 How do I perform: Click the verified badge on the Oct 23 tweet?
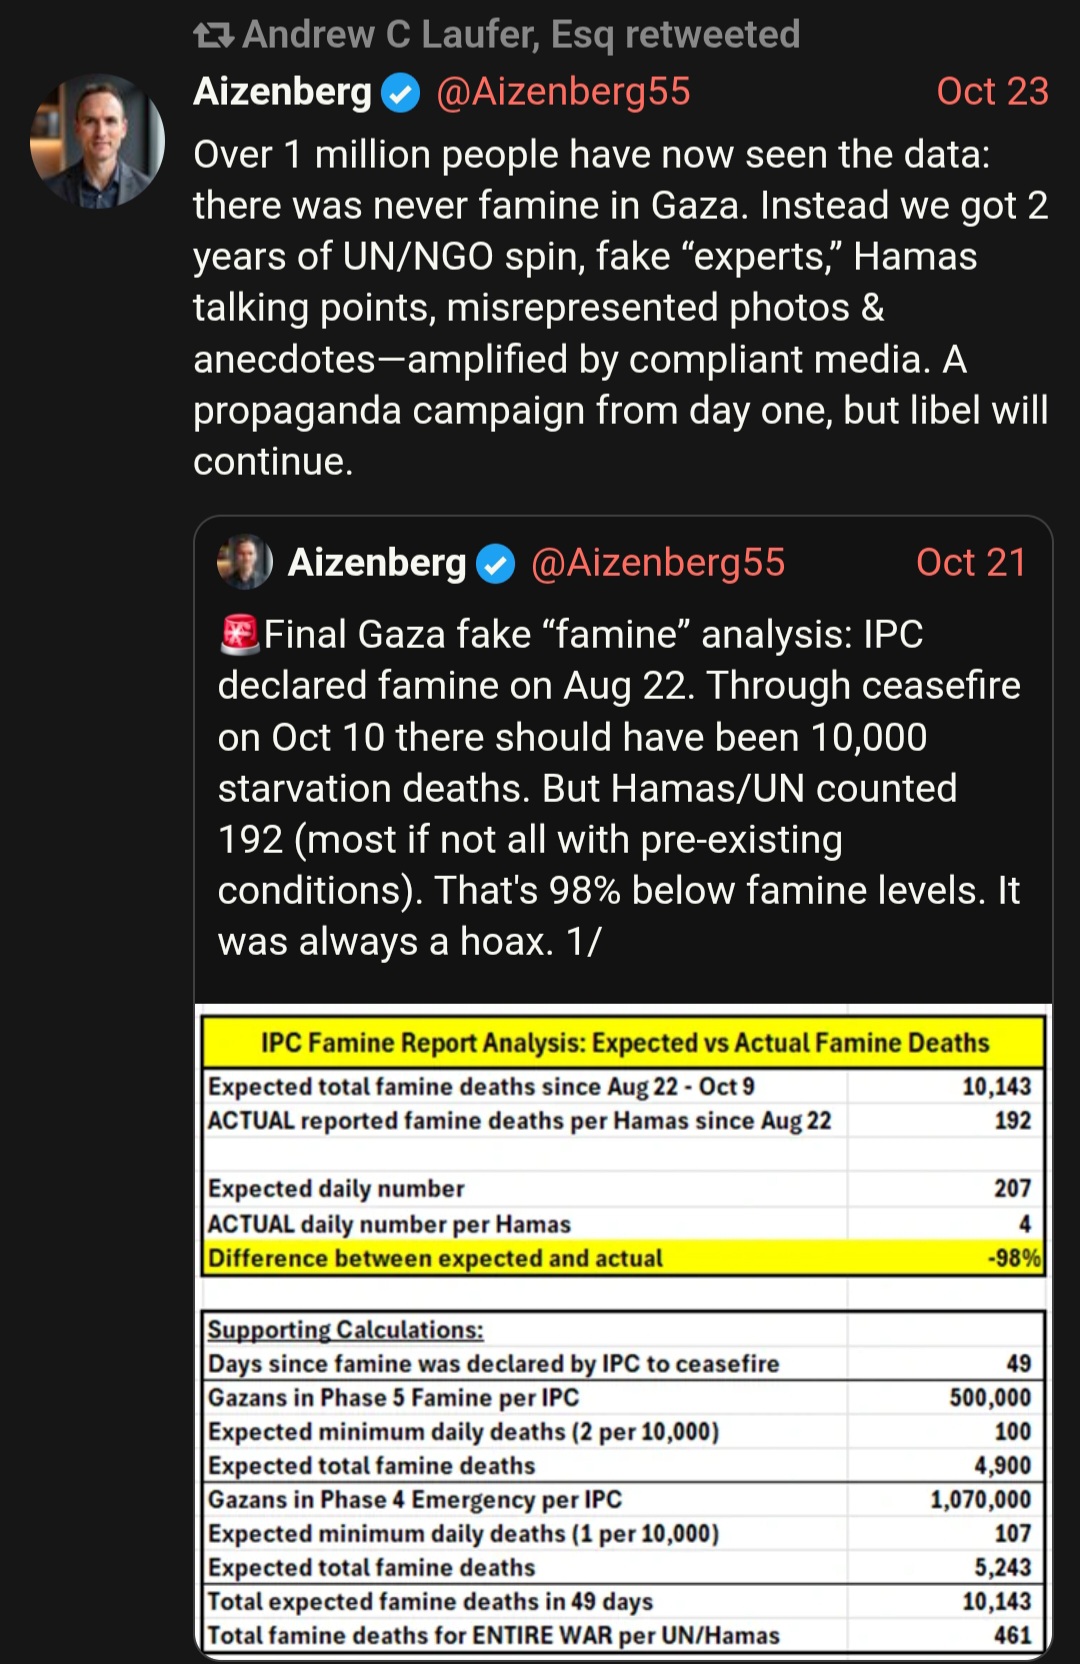[402, 94]
